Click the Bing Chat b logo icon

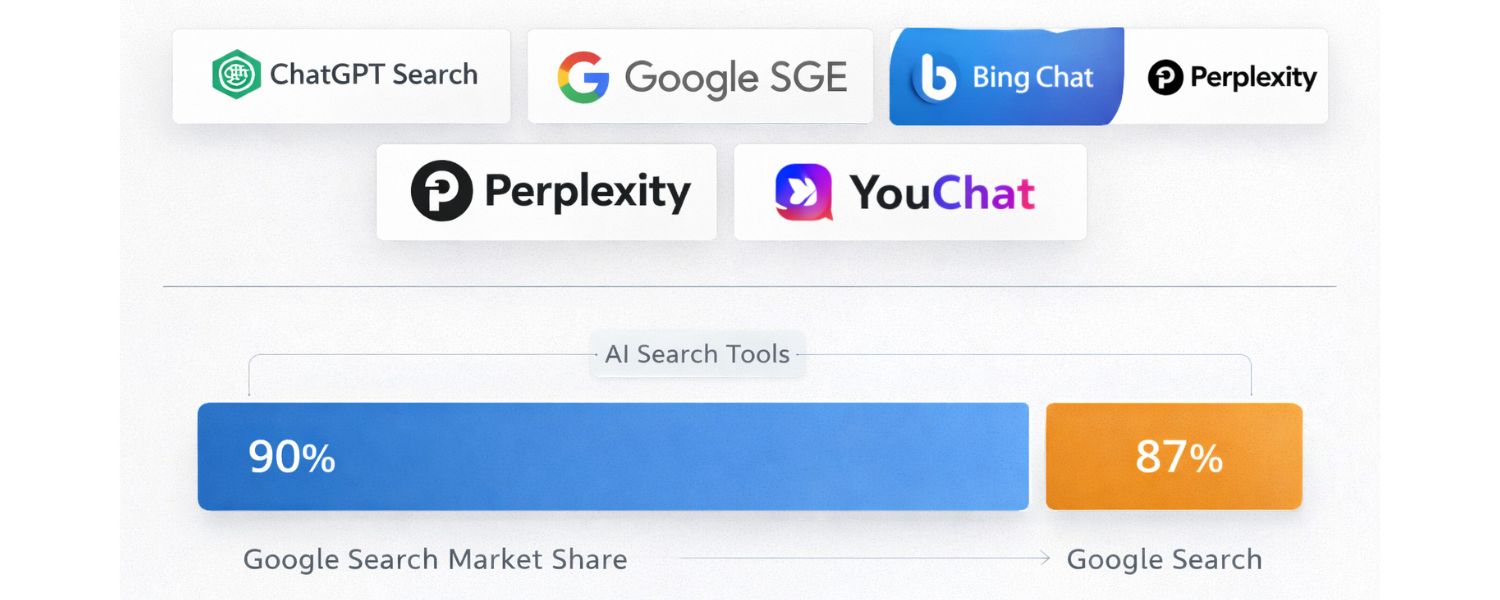(x=937, y=77)
